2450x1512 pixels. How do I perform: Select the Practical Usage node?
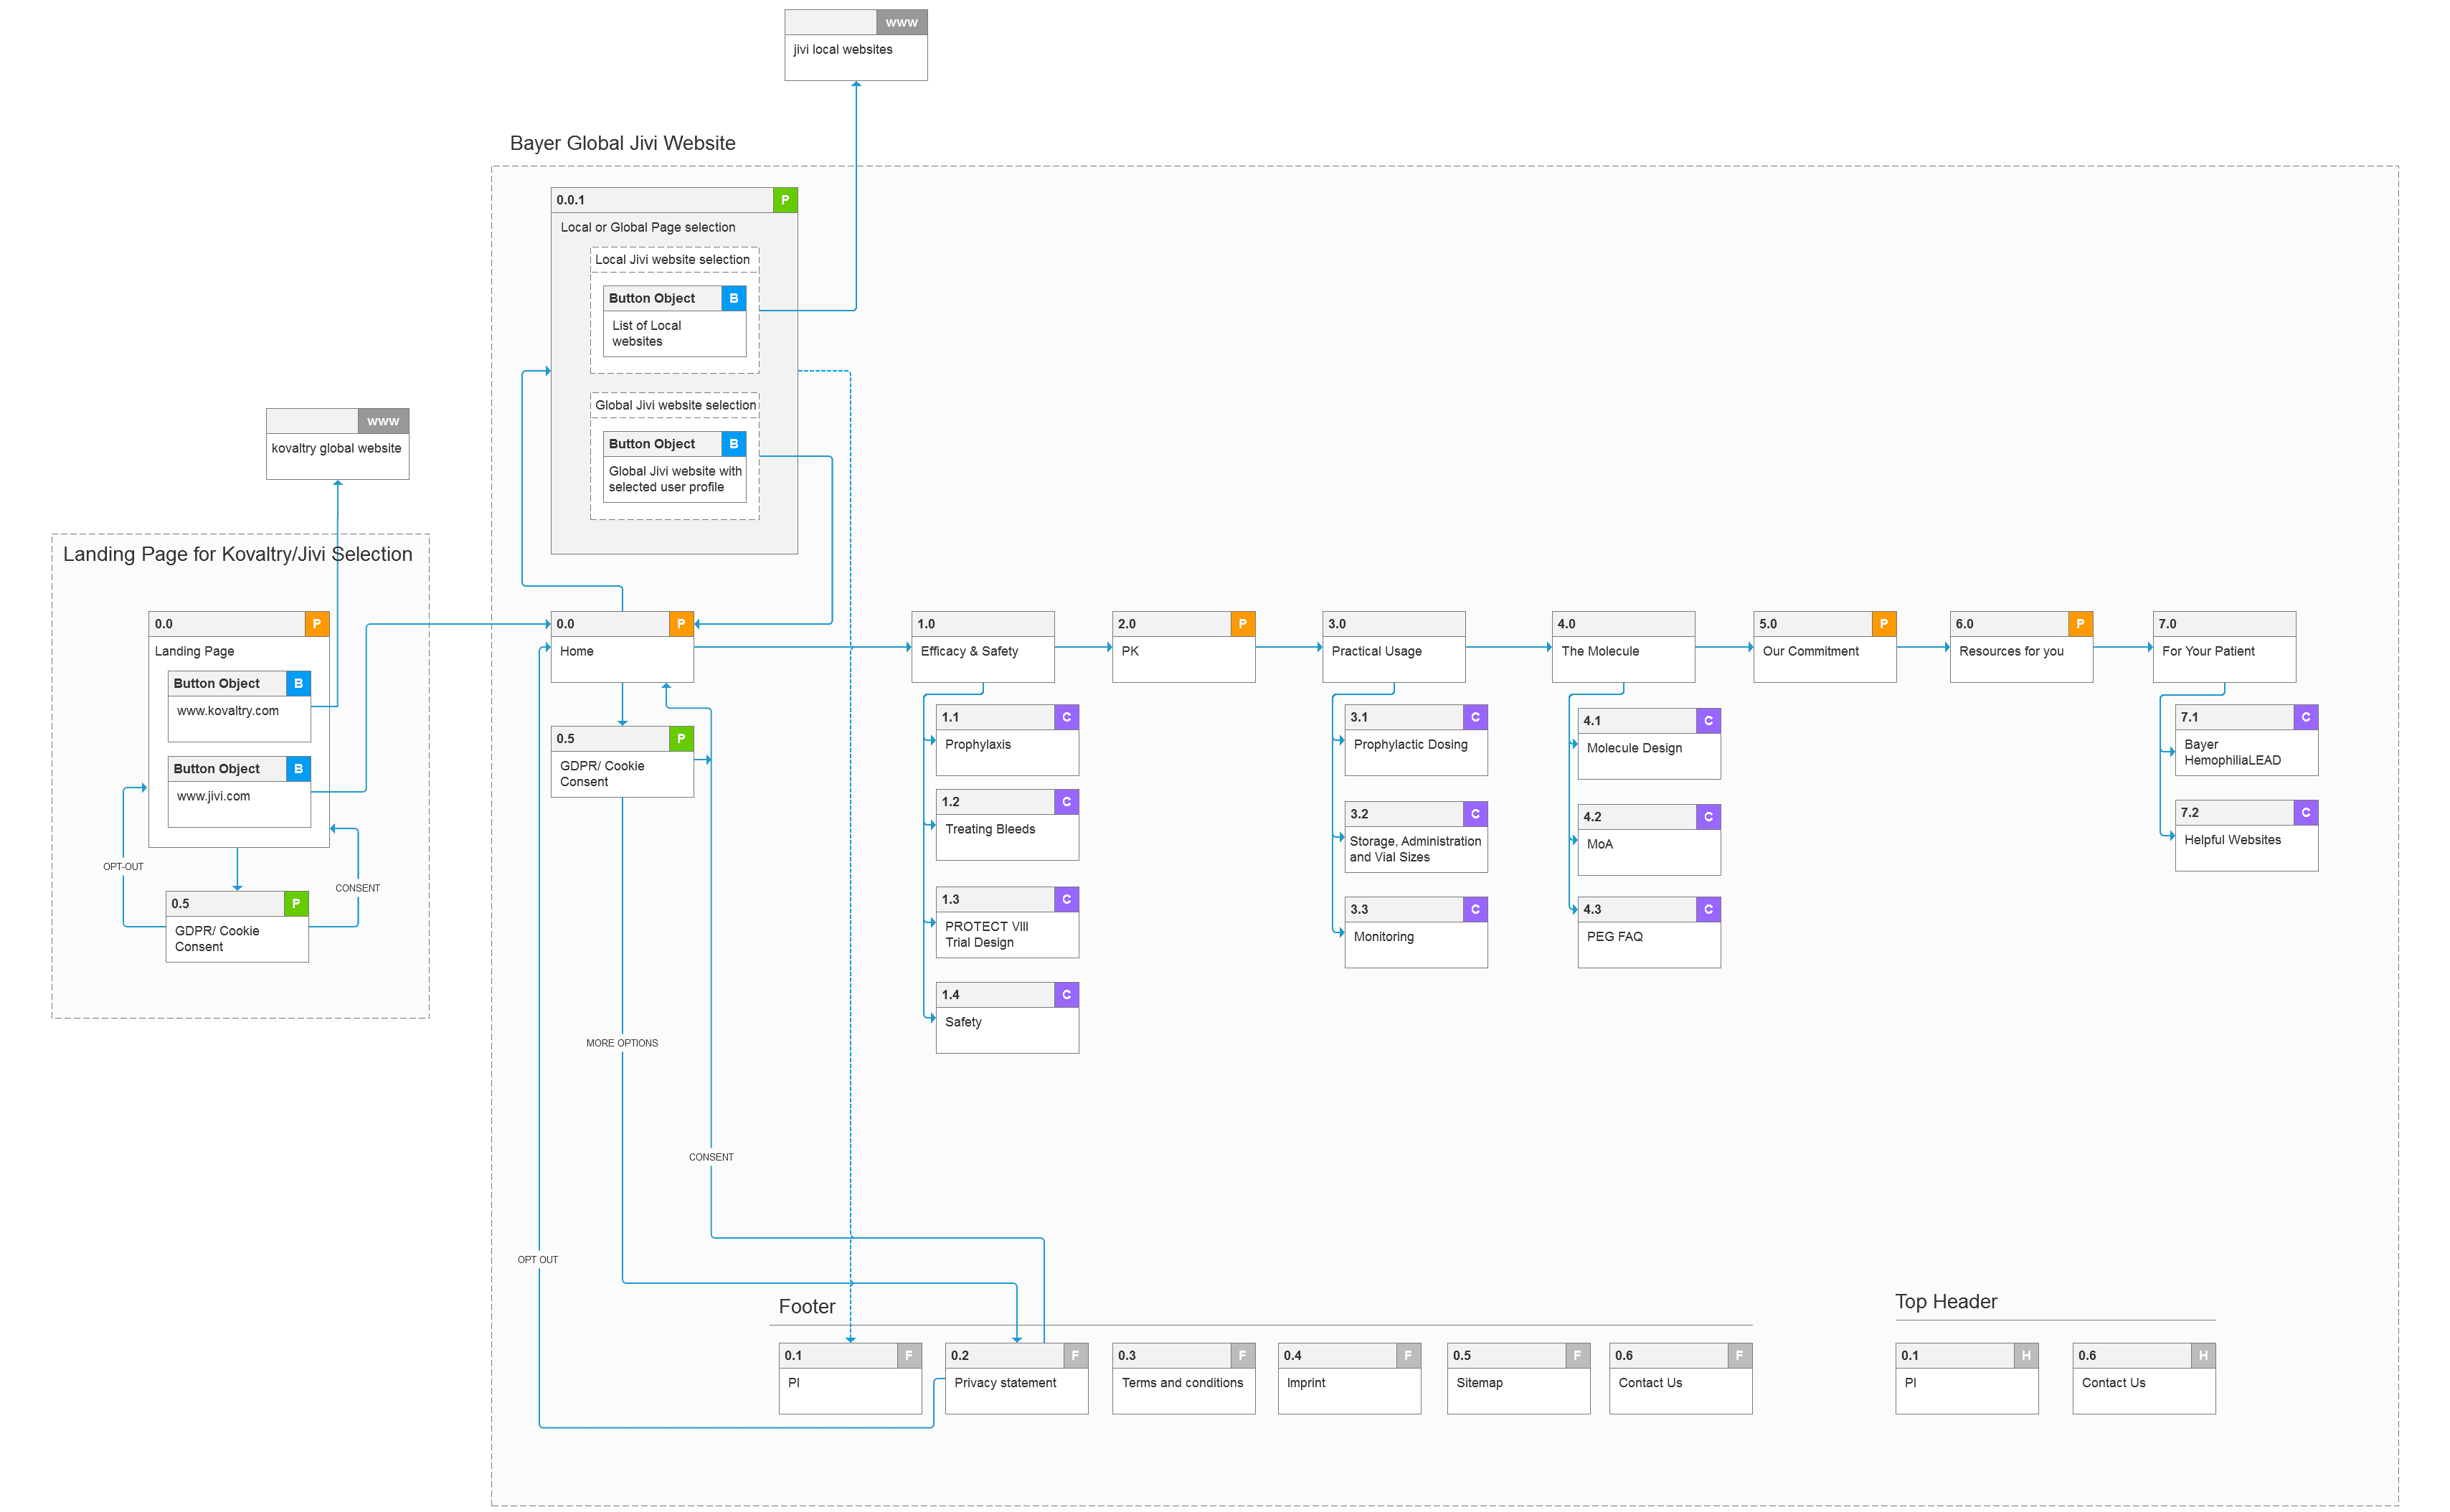1394,647
